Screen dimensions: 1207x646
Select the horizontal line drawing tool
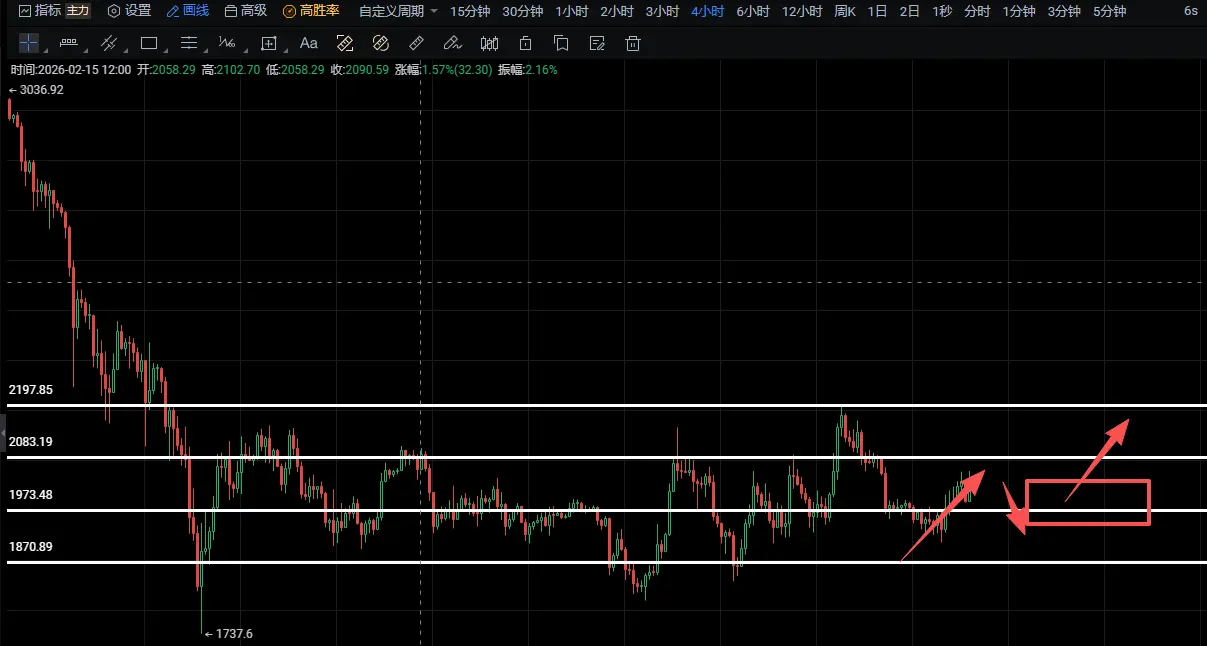pos(69,43)
